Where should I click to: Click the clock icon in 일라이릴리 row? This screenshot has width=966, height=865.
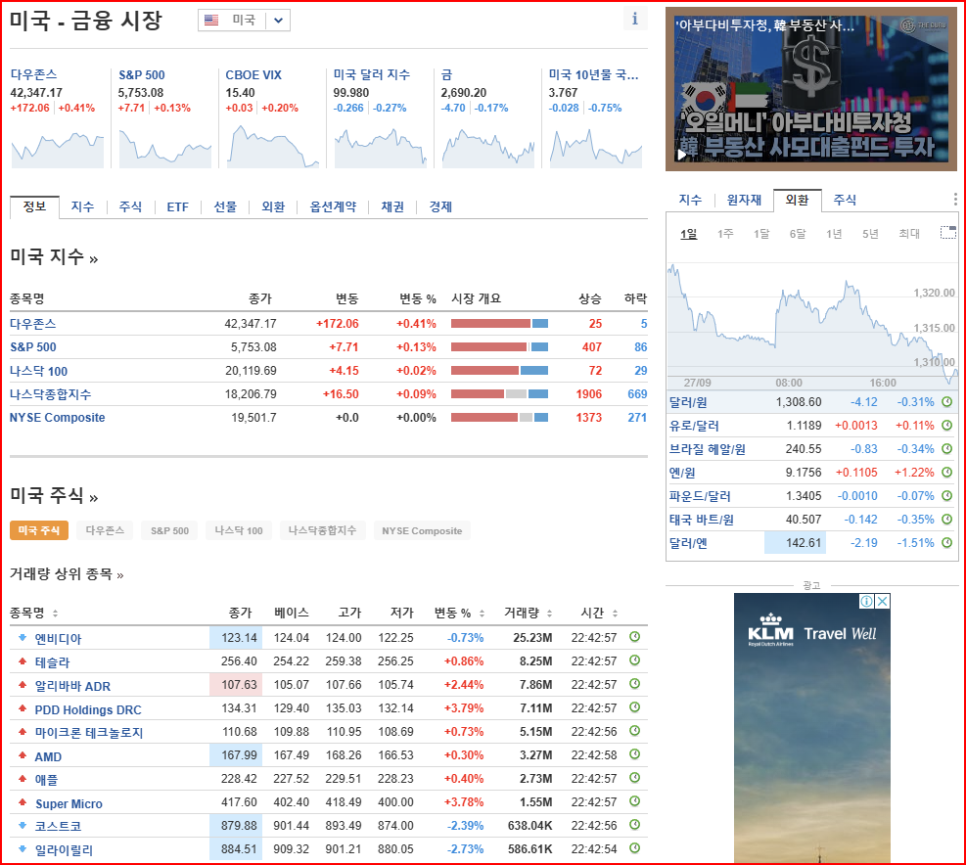point(635,848)
